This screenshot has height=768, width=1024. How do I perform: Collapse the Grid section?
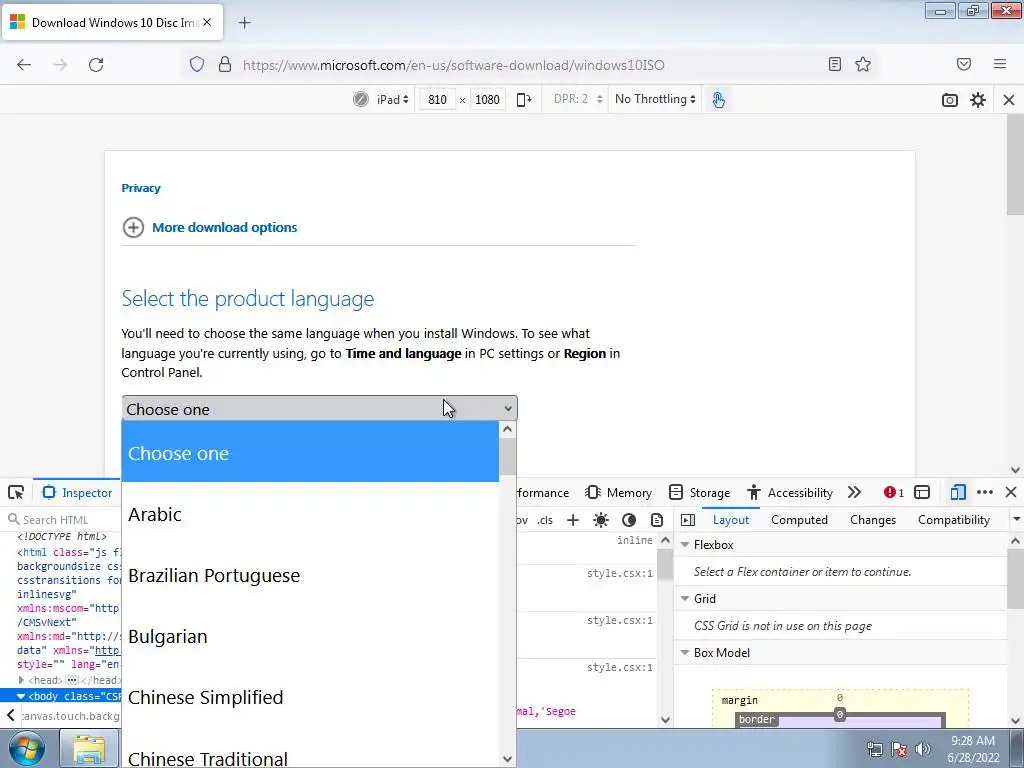click(685, 598)
